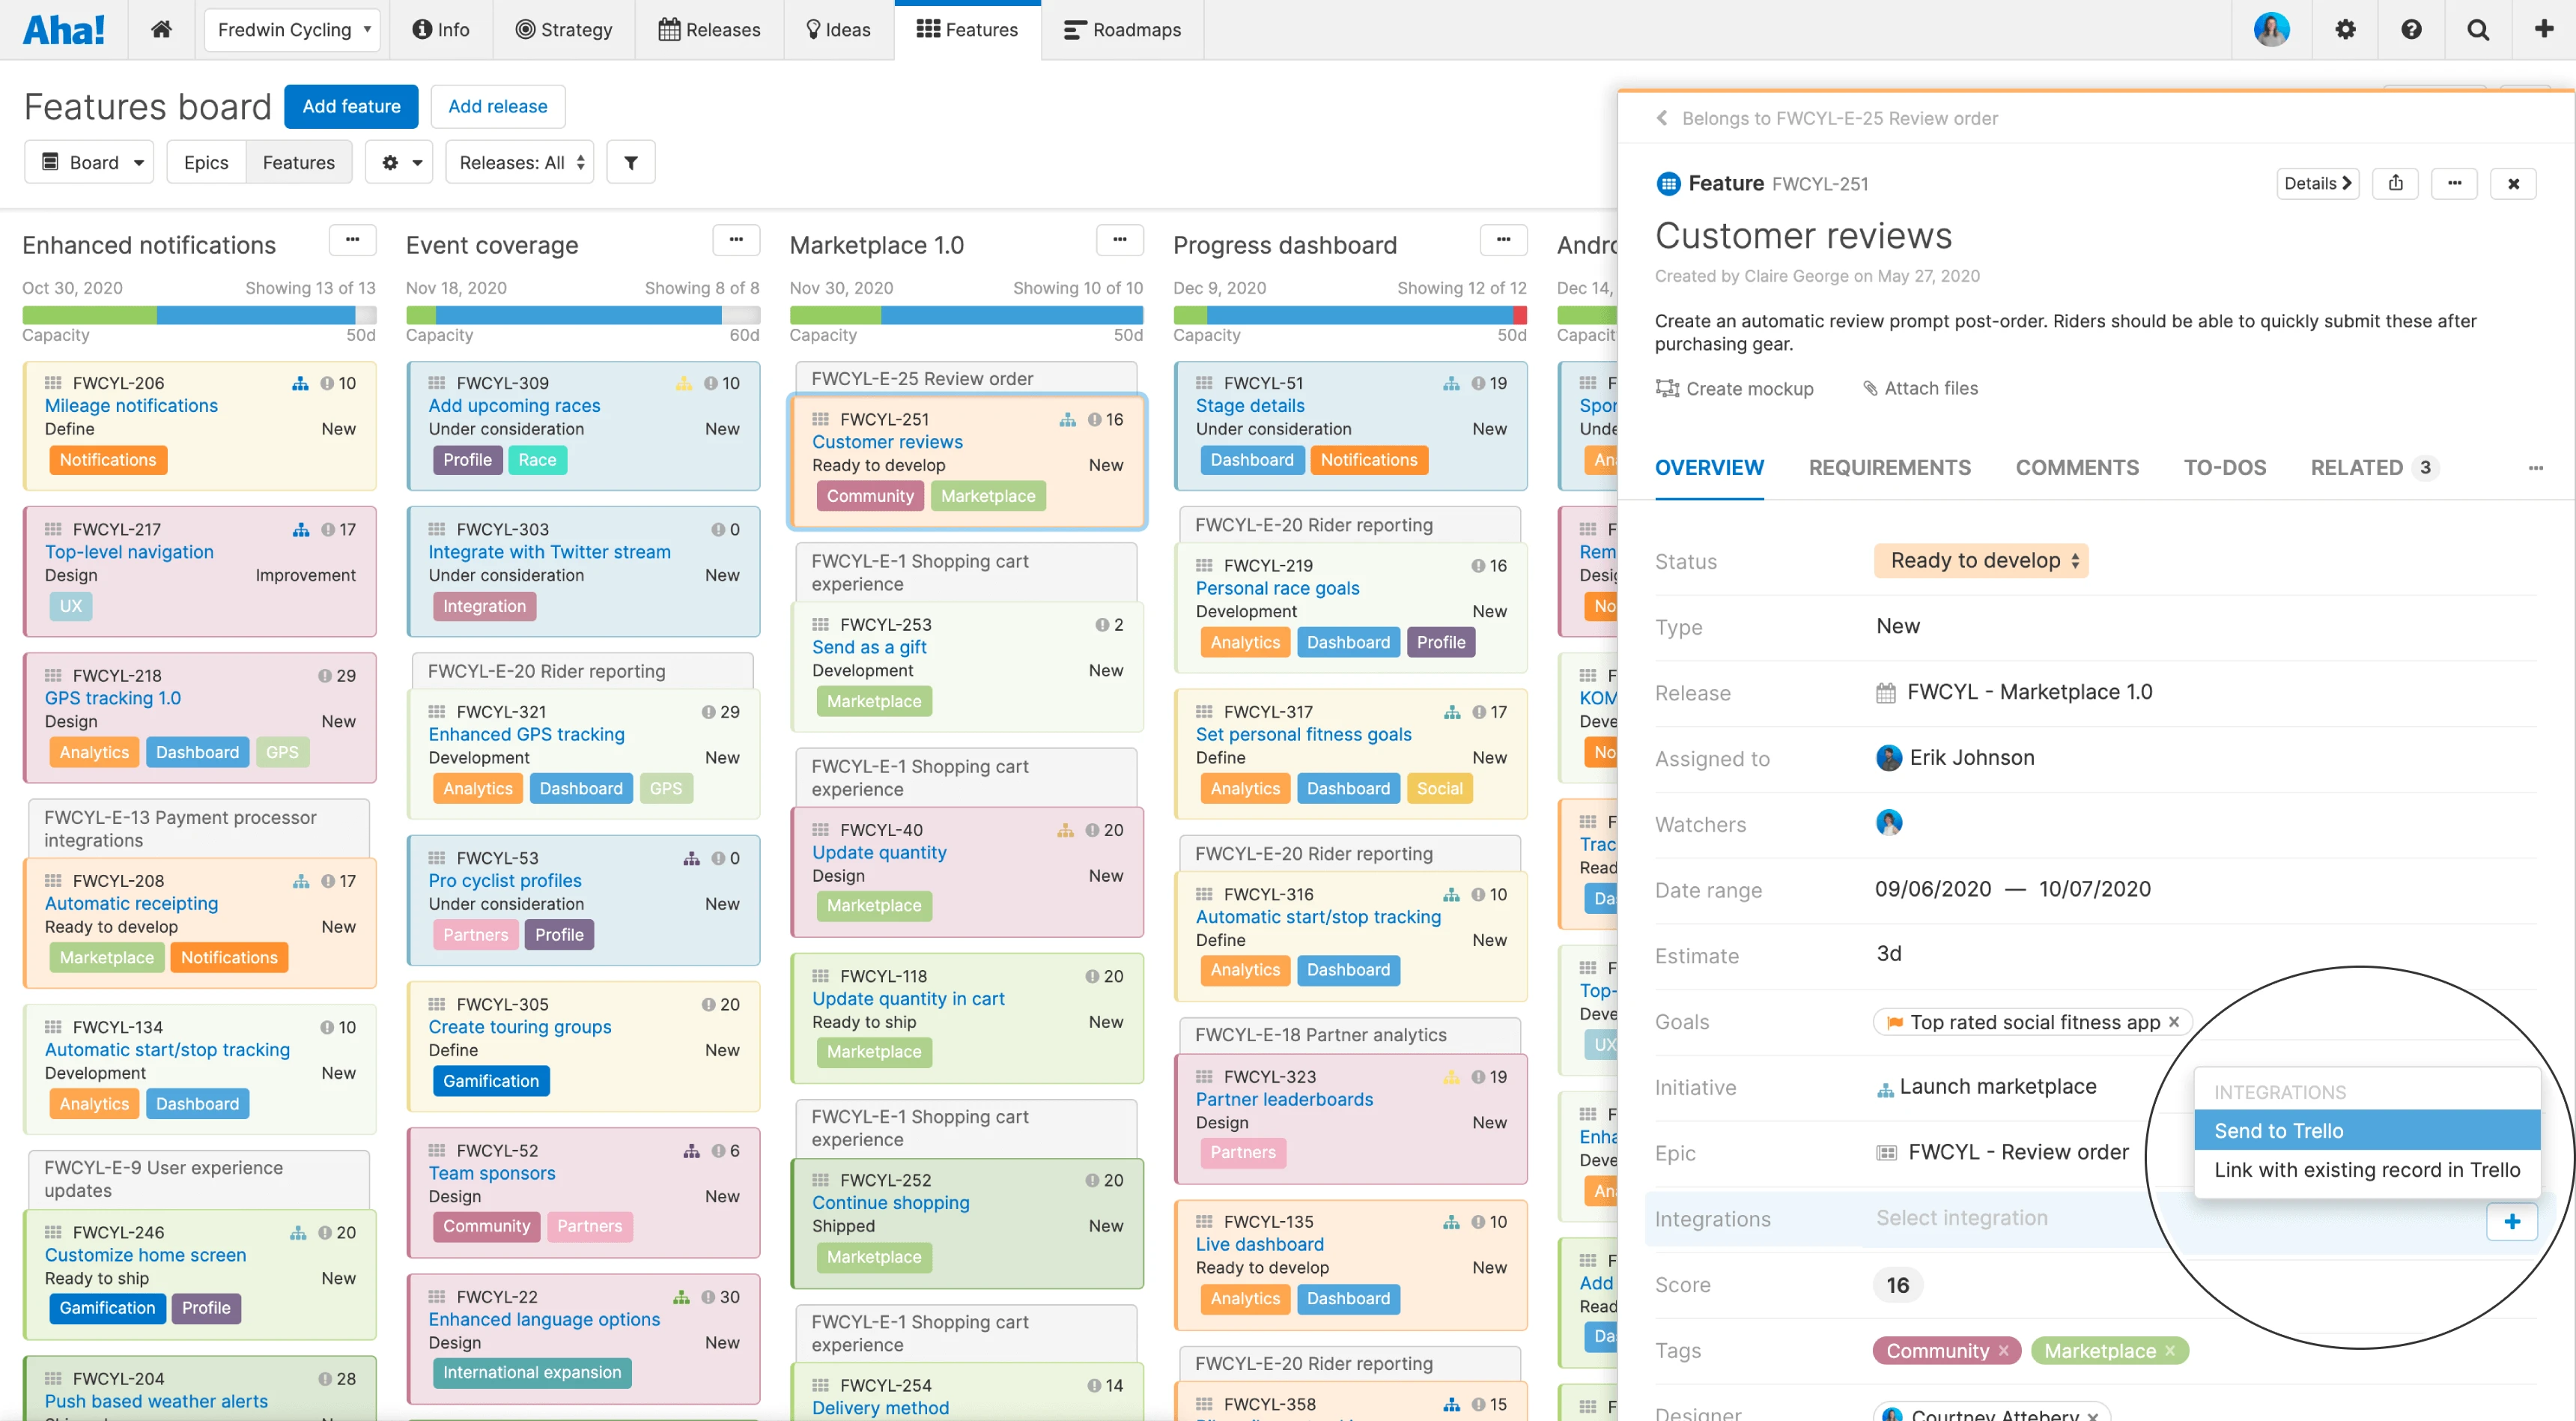The image size is (2576, 1421).
Task: Remove the Community tag from the feature
Action: [2004, 1350]
